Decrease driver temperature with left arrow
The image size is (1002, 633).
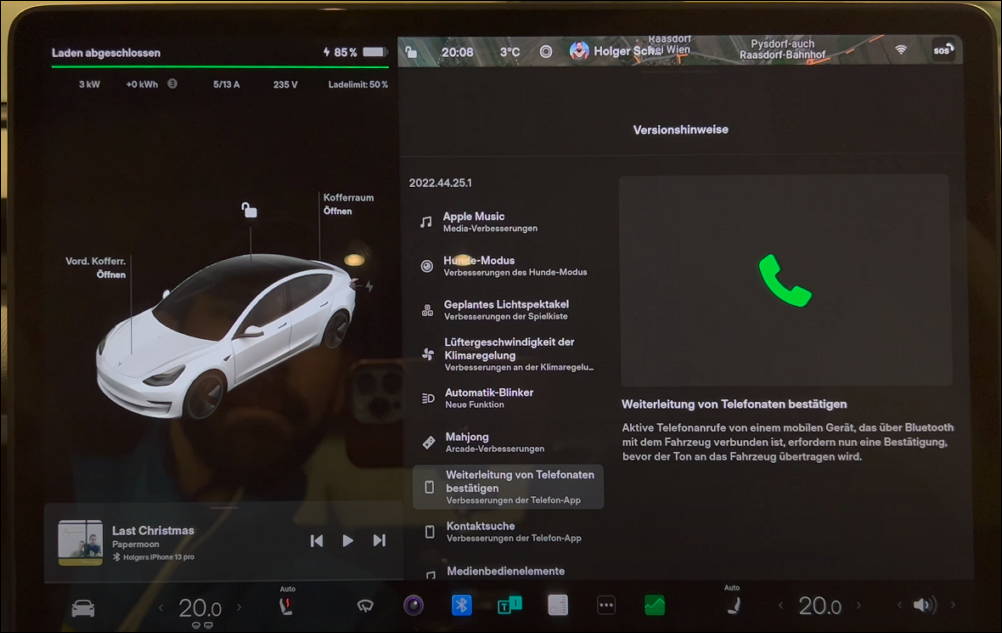161,607
